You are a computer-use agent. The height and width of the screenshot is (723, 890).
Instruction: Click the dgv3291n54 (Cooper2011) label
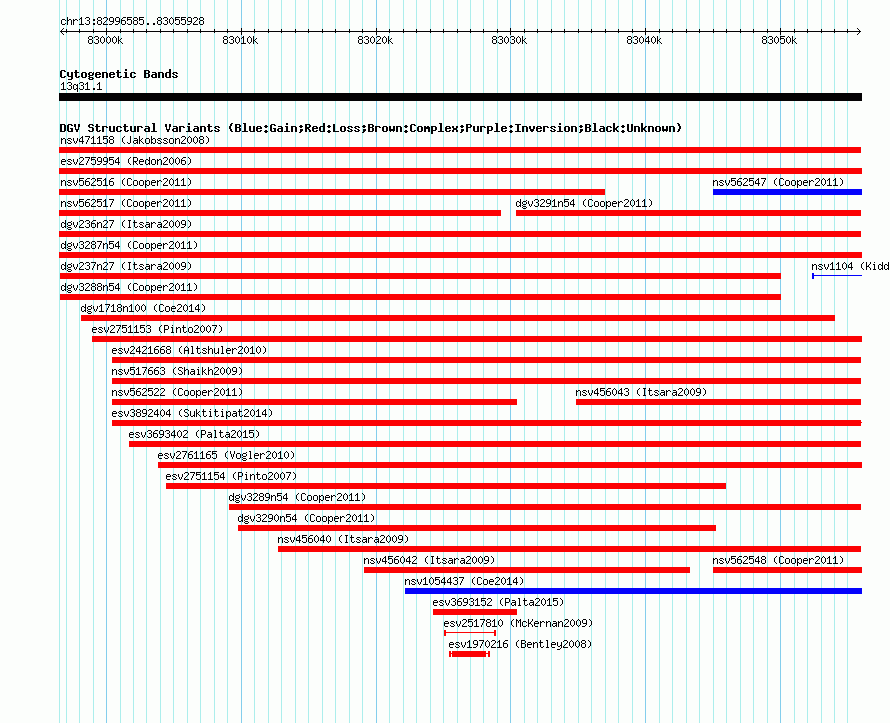[x=584, y=203]
